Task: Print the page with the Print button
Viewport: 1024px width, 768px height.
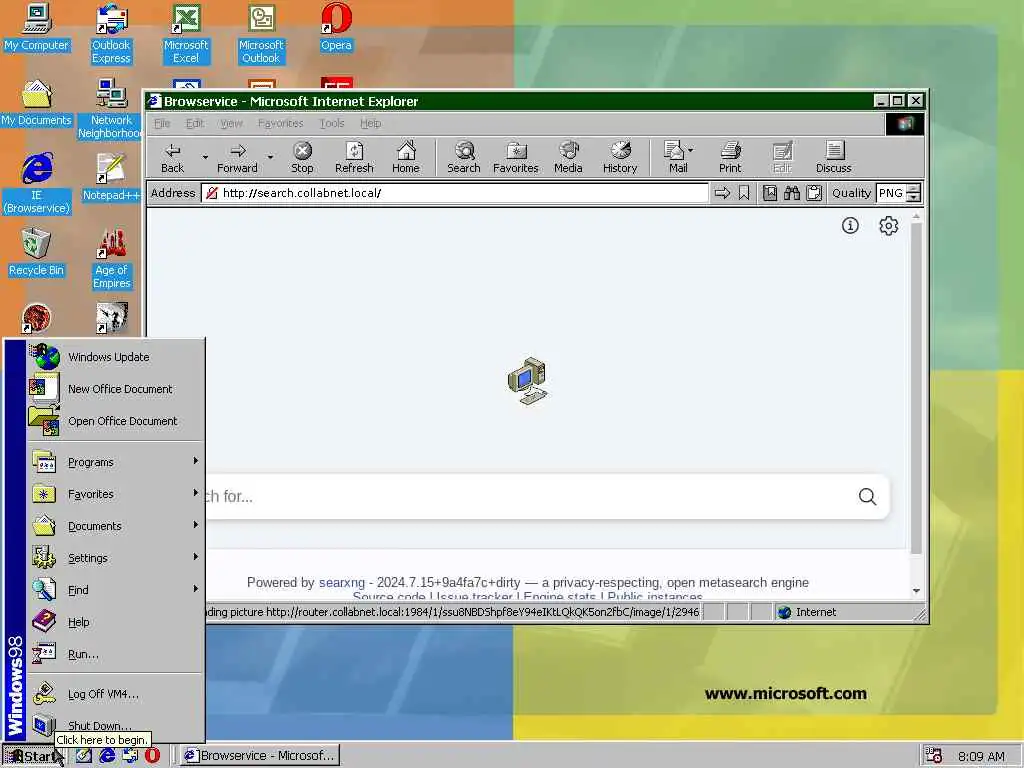Action: [x=730, y=157]
